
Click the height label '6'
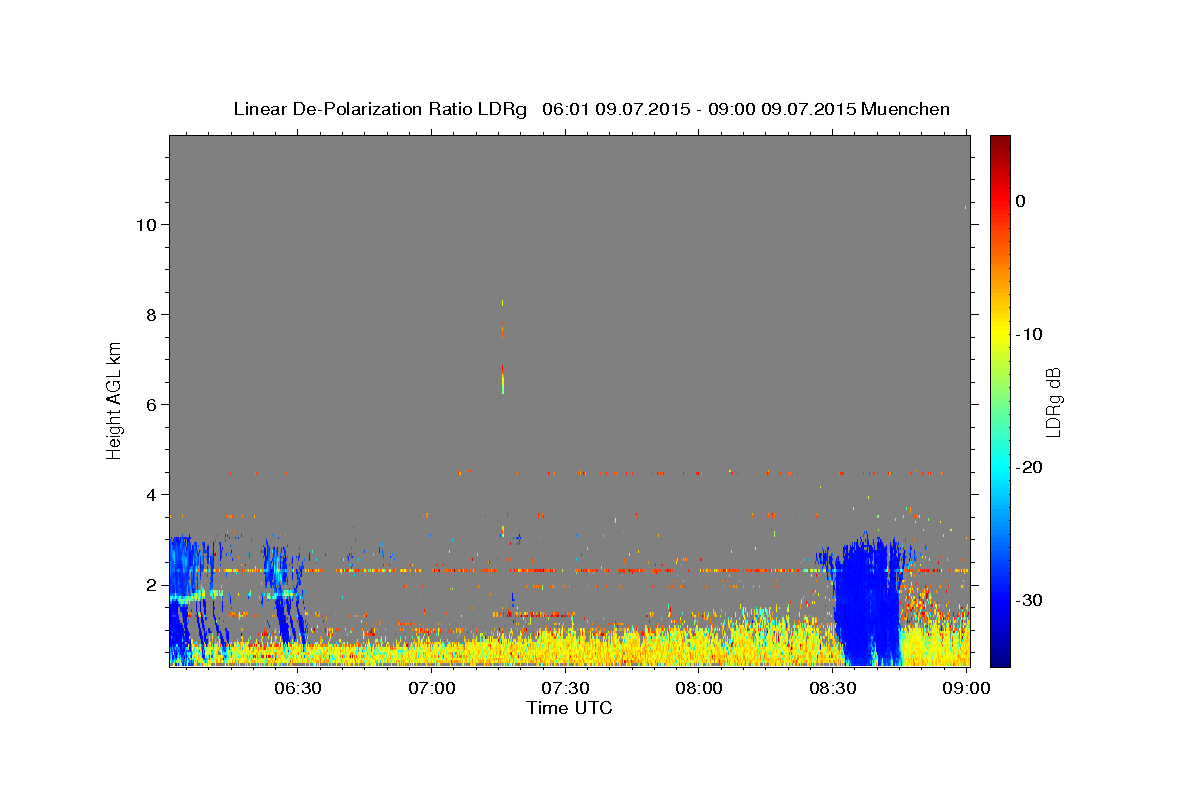[x=149, y=405]
